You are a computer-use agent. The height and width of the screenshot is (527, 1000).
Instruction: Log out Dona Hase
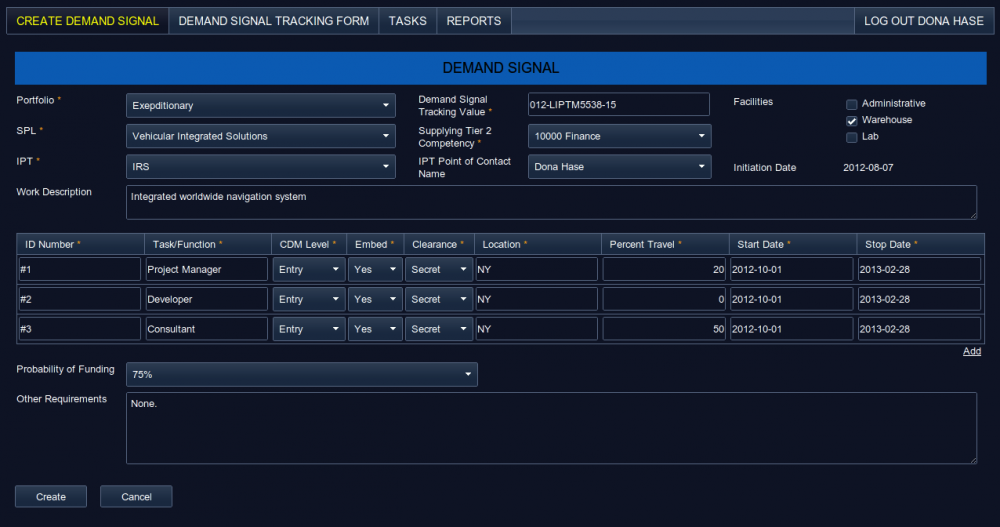point(923,21)
